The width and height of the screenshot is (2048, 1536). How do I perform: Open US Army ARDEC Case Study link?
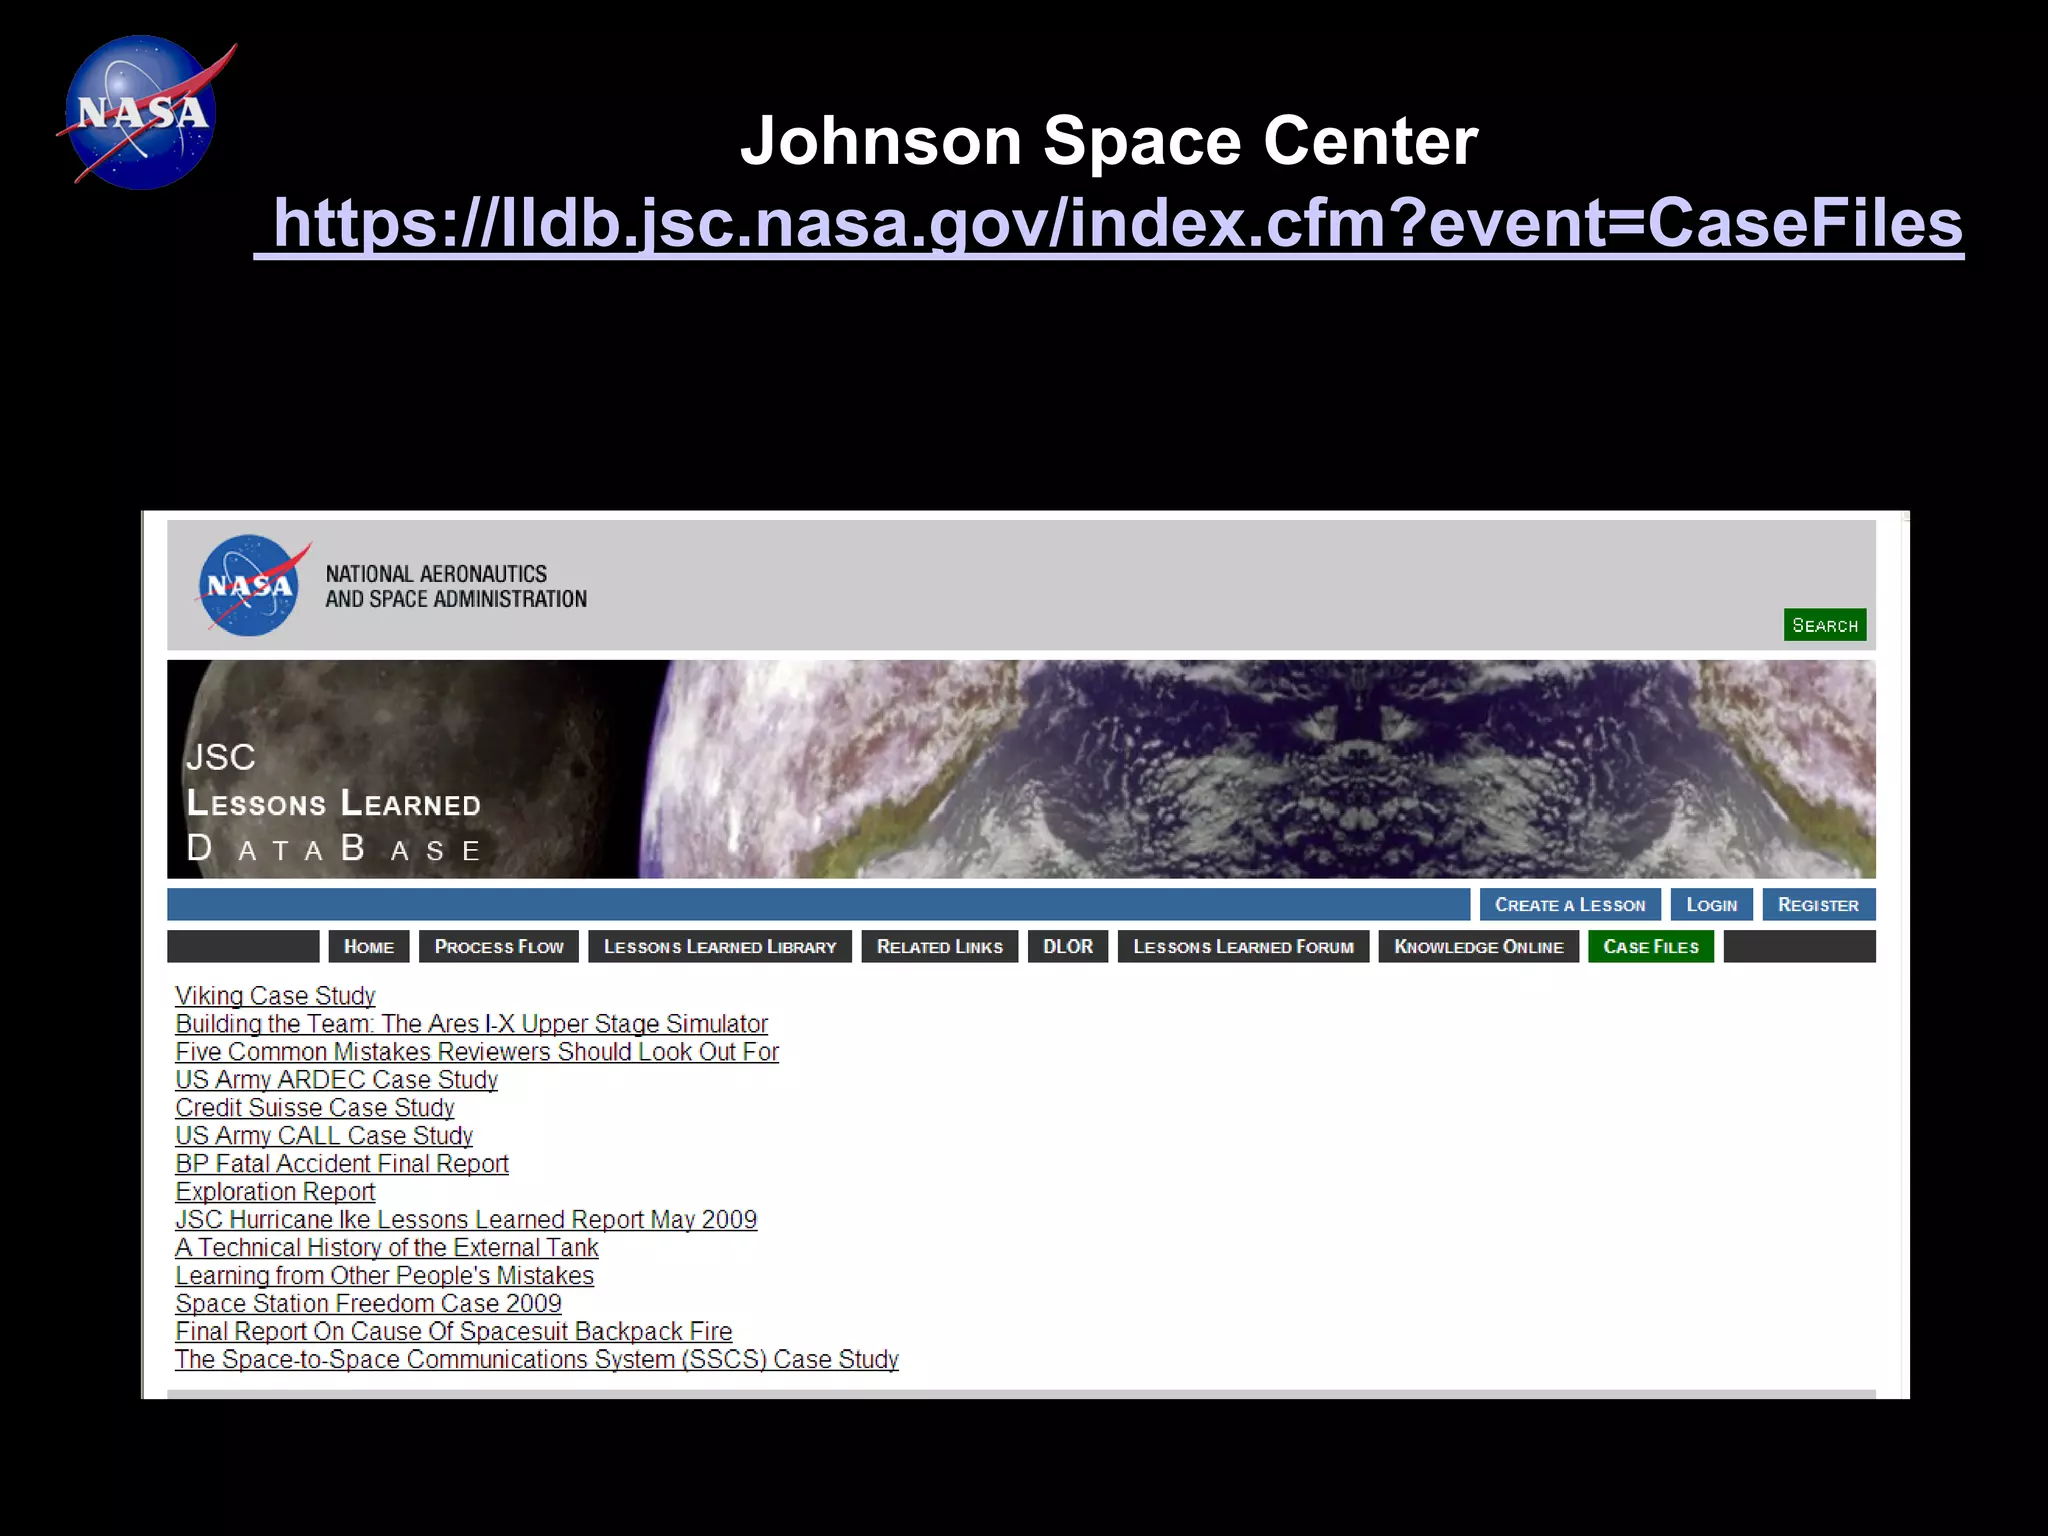pyautogui.click(x=336, y=1080)
